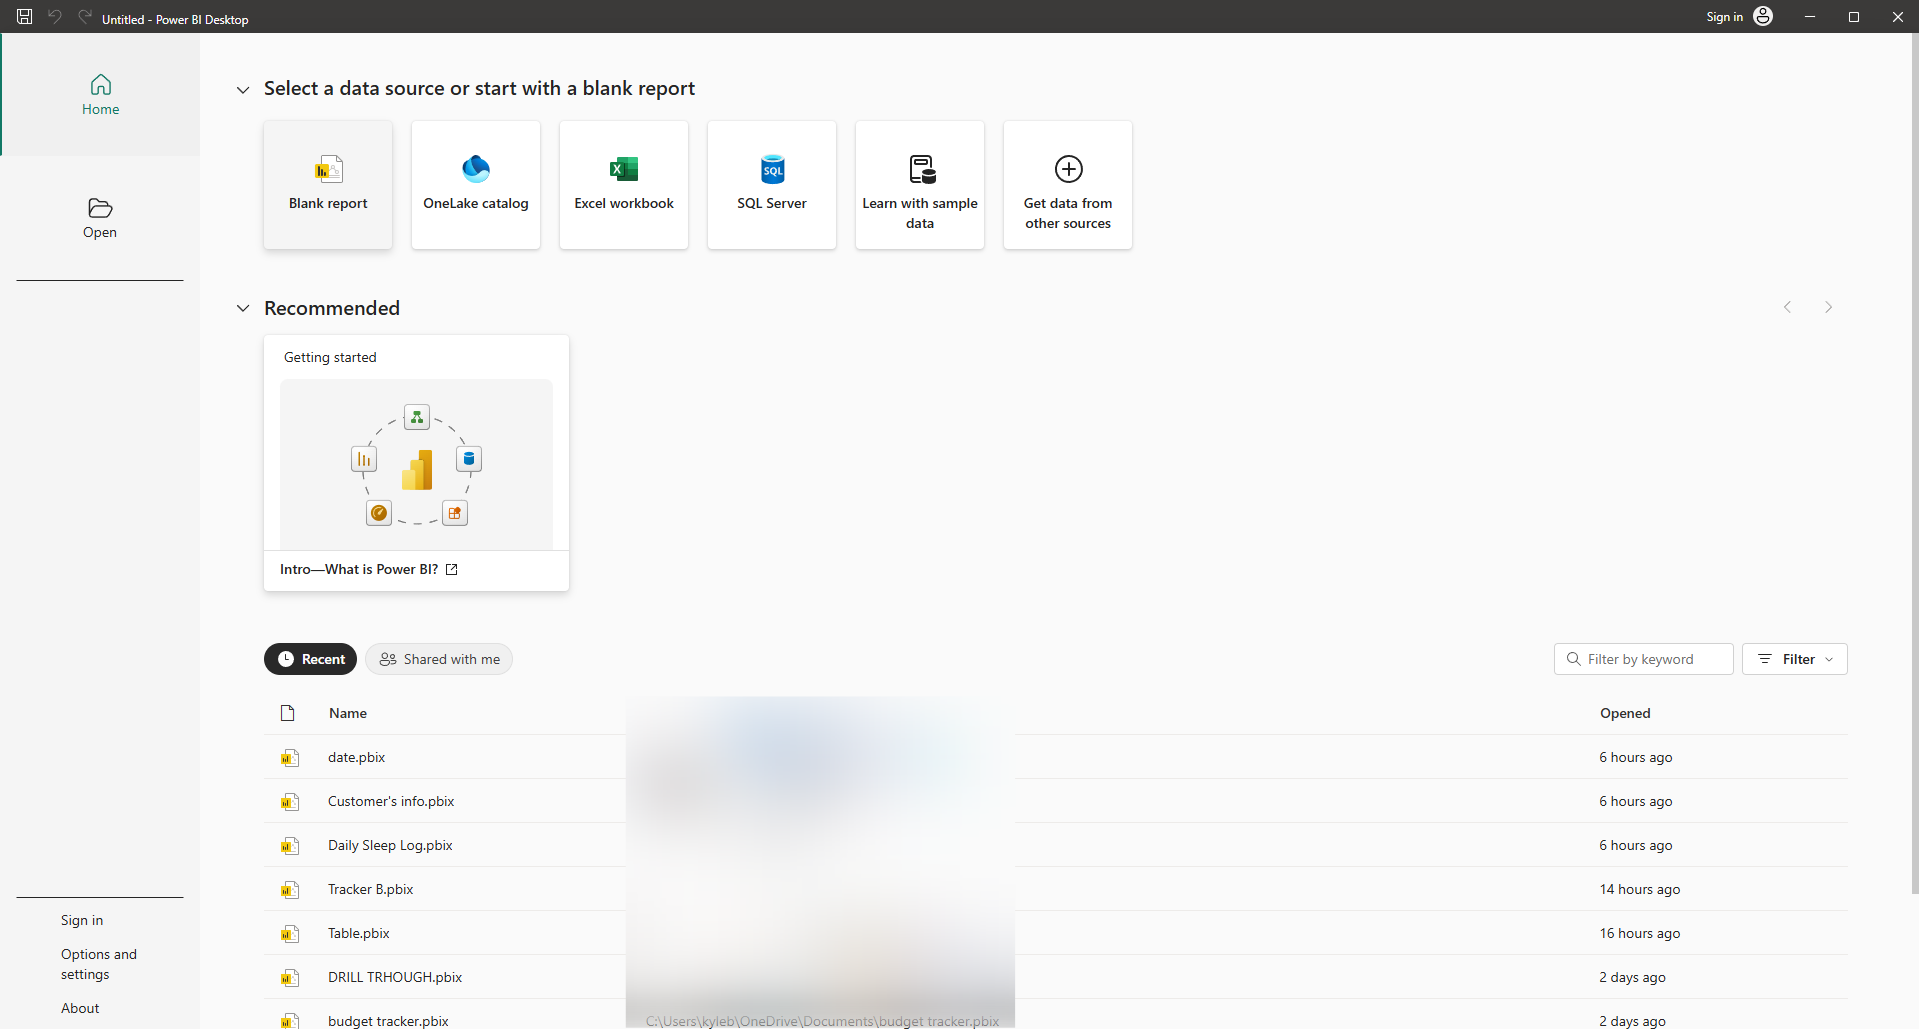Click the file icon beside date.pbix
The width and height of the screenshot is (1919, 1029).
coord(289,758)
